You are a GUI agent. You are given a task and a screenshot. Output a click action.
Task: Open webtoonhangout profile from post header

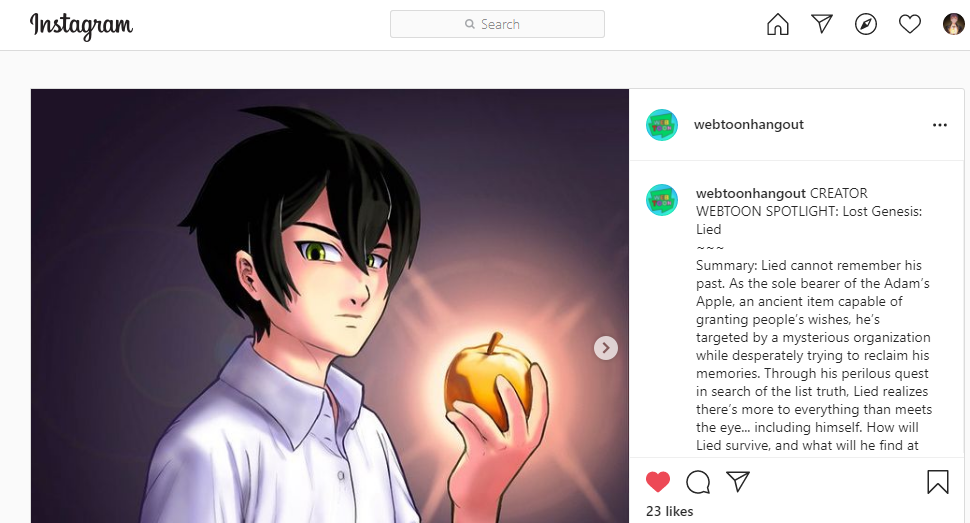coord(749,124)
